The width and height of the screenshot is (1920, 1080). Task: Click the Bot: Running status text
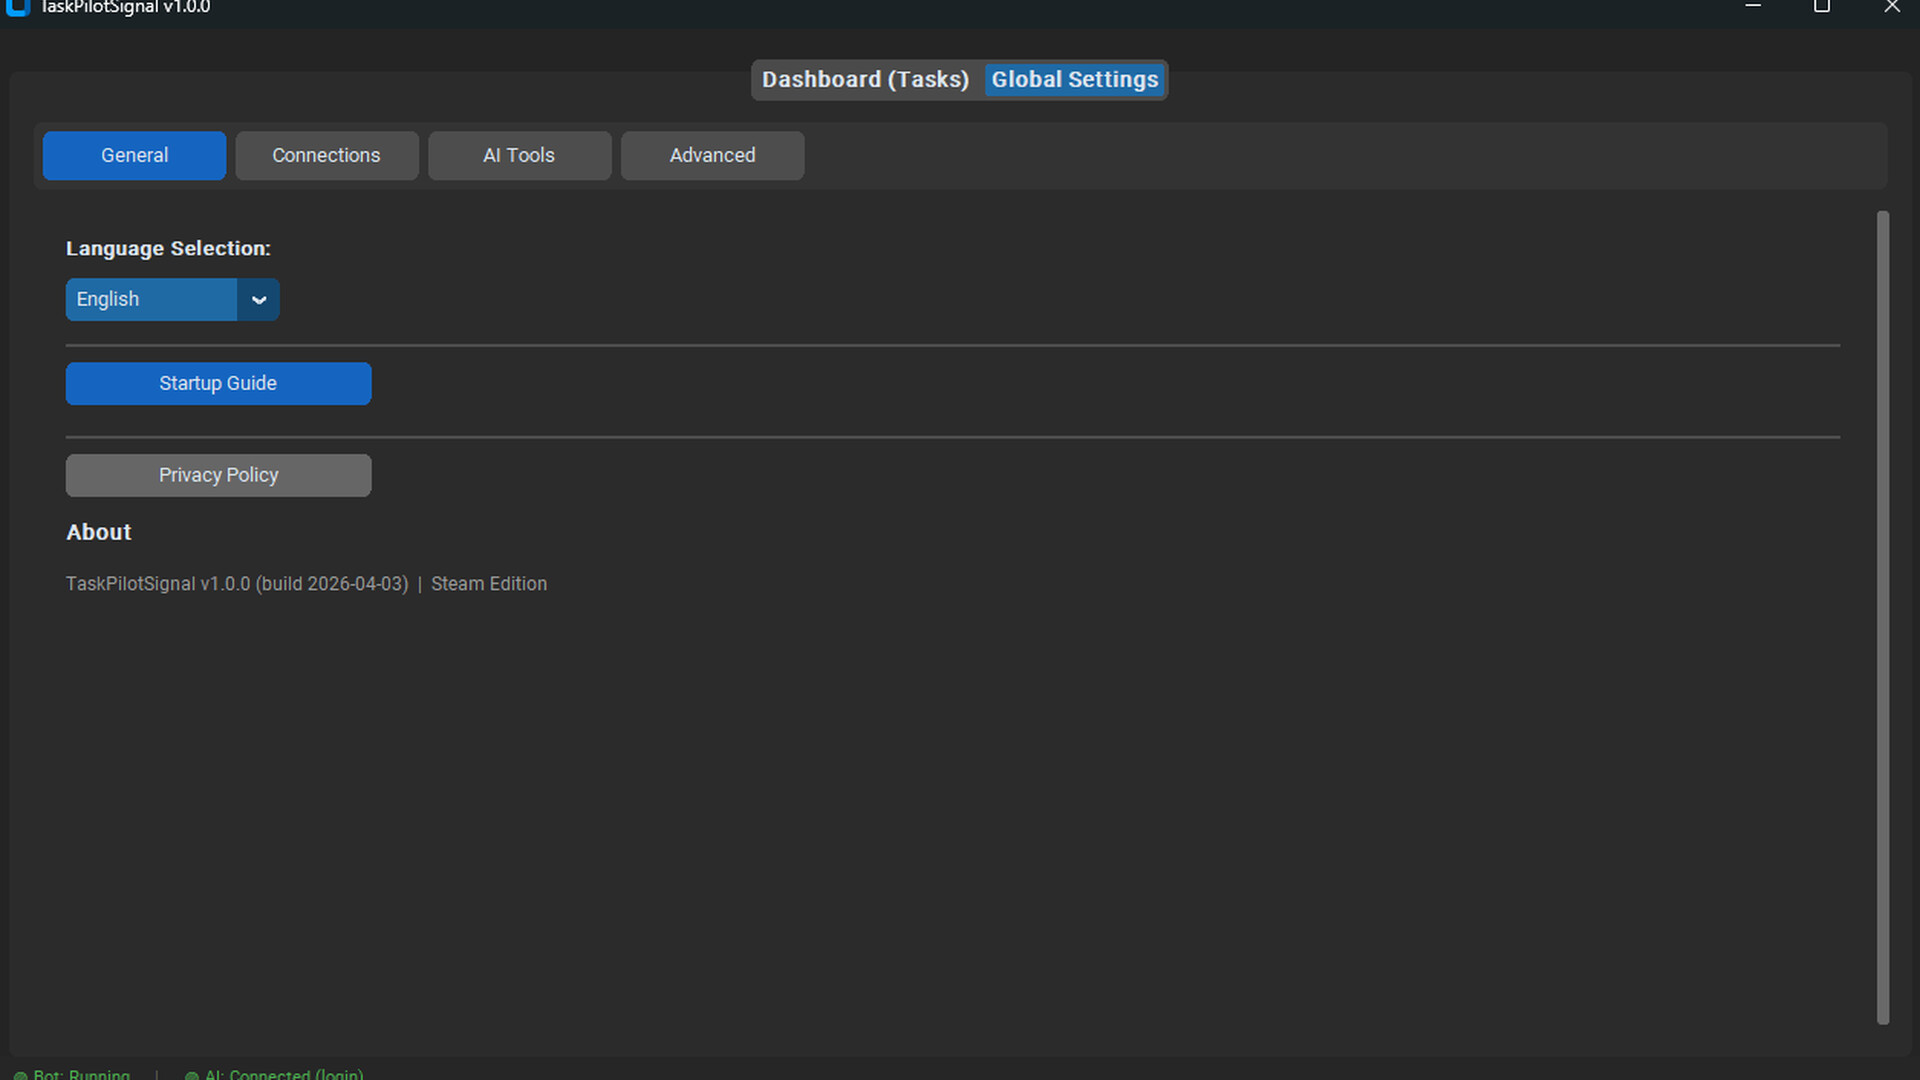tap(81, 1075)
